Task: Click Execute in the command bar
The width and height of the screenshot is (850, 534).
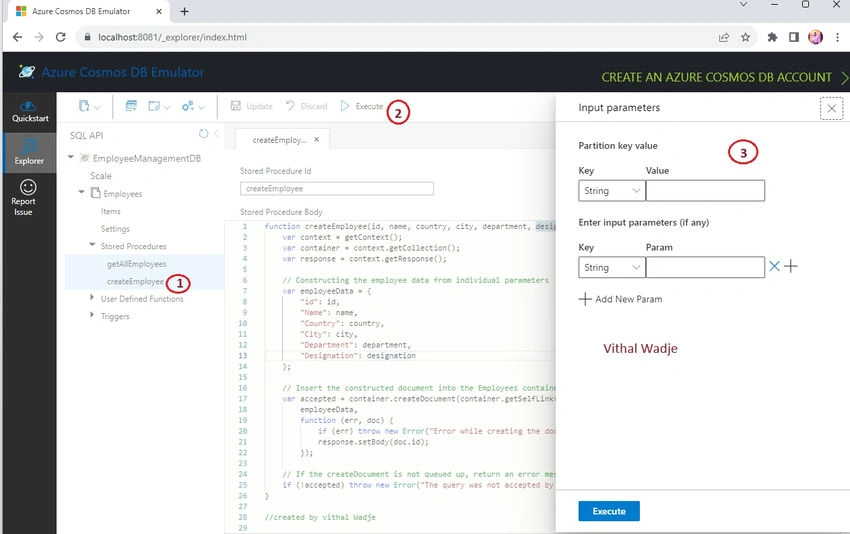Action: pos(362,106)
